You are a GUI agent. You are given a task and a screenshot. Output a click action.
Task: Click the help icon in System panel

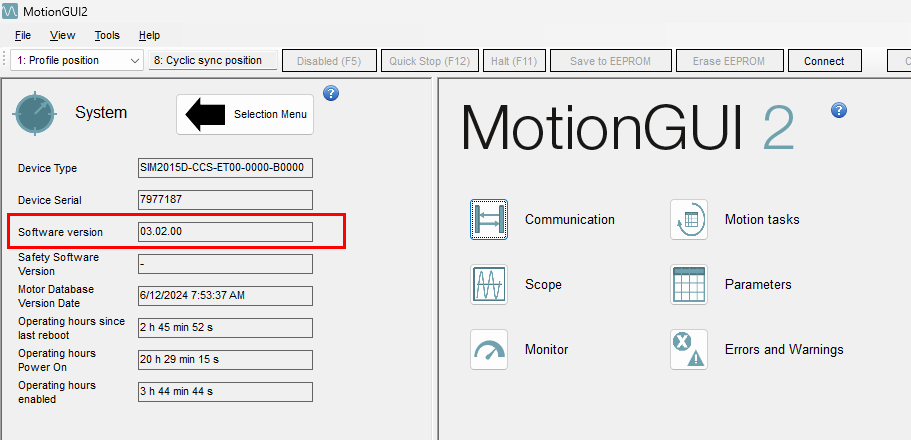[x=331, y=92]
